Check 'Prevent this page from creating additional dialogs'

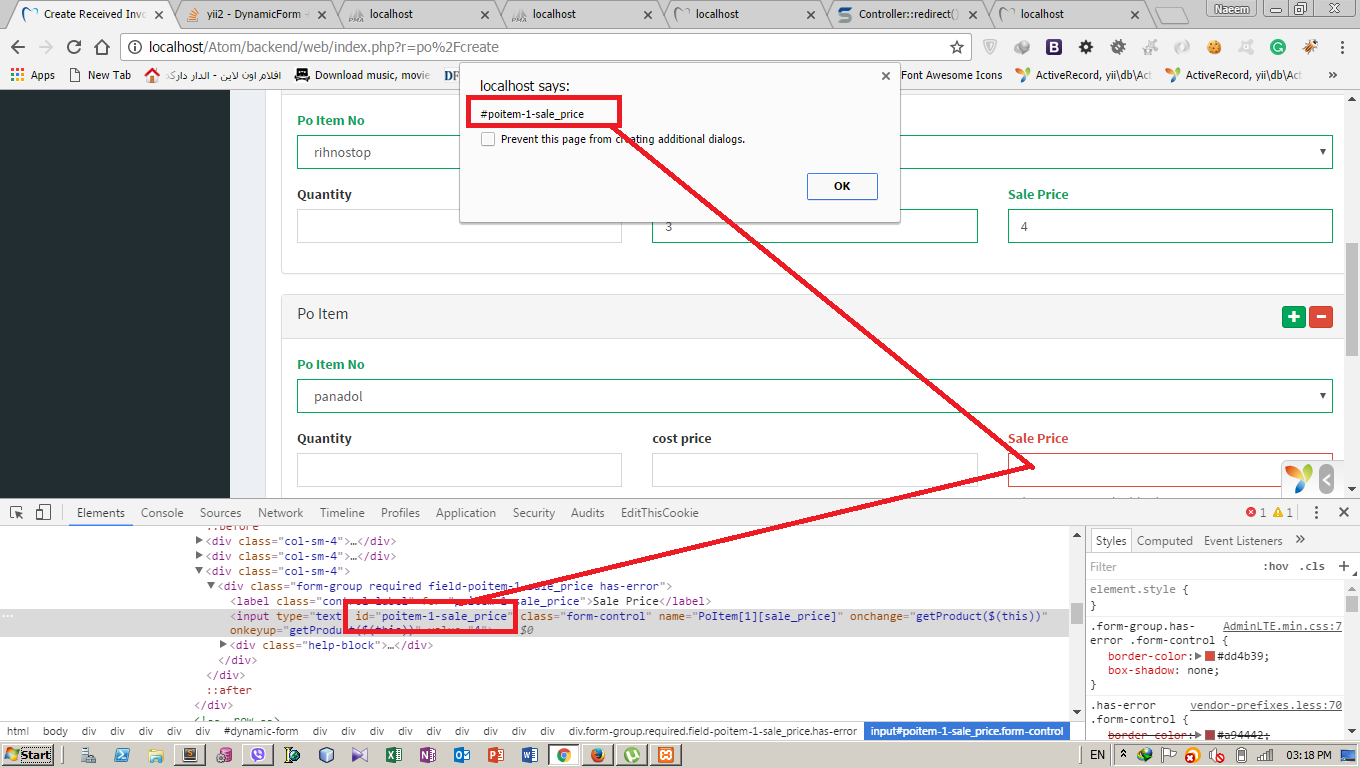click(488, 139)
